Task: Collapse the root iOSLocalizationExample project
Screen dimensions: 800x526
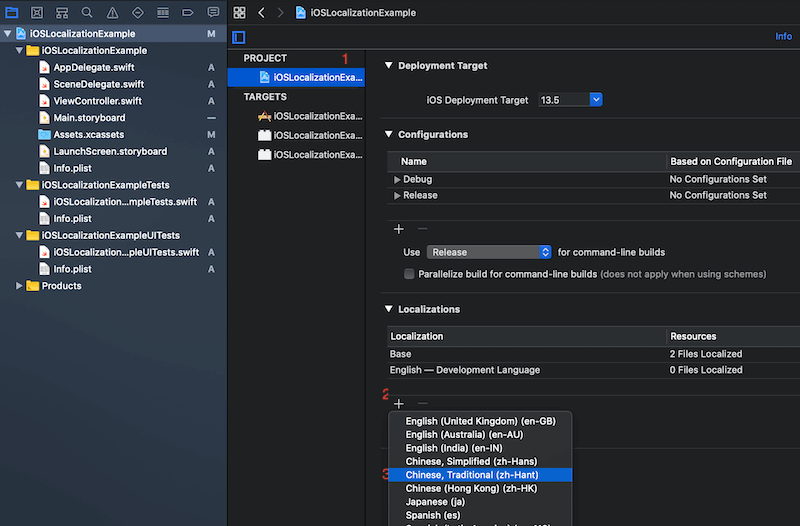Action: pyautogui.click(x=7, y=34)
